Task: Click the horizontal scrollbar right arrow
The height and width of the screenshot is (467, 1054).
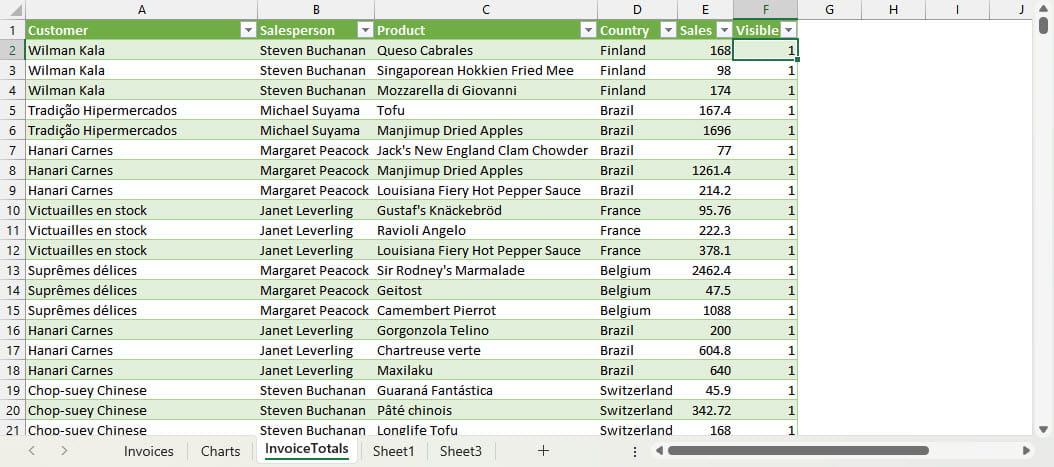Action: pyautogui.click(x=1026, y=451)
